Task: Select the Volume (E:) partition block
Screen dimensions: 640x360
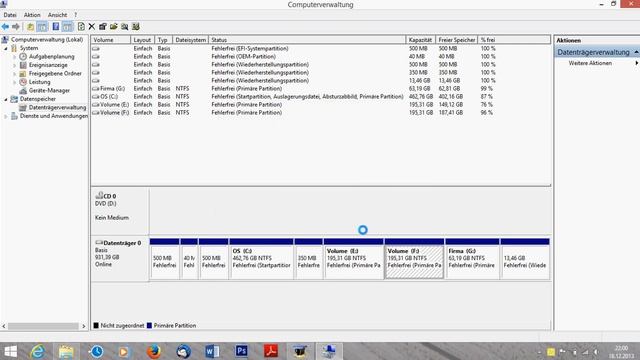Action: tap(353, 259)
